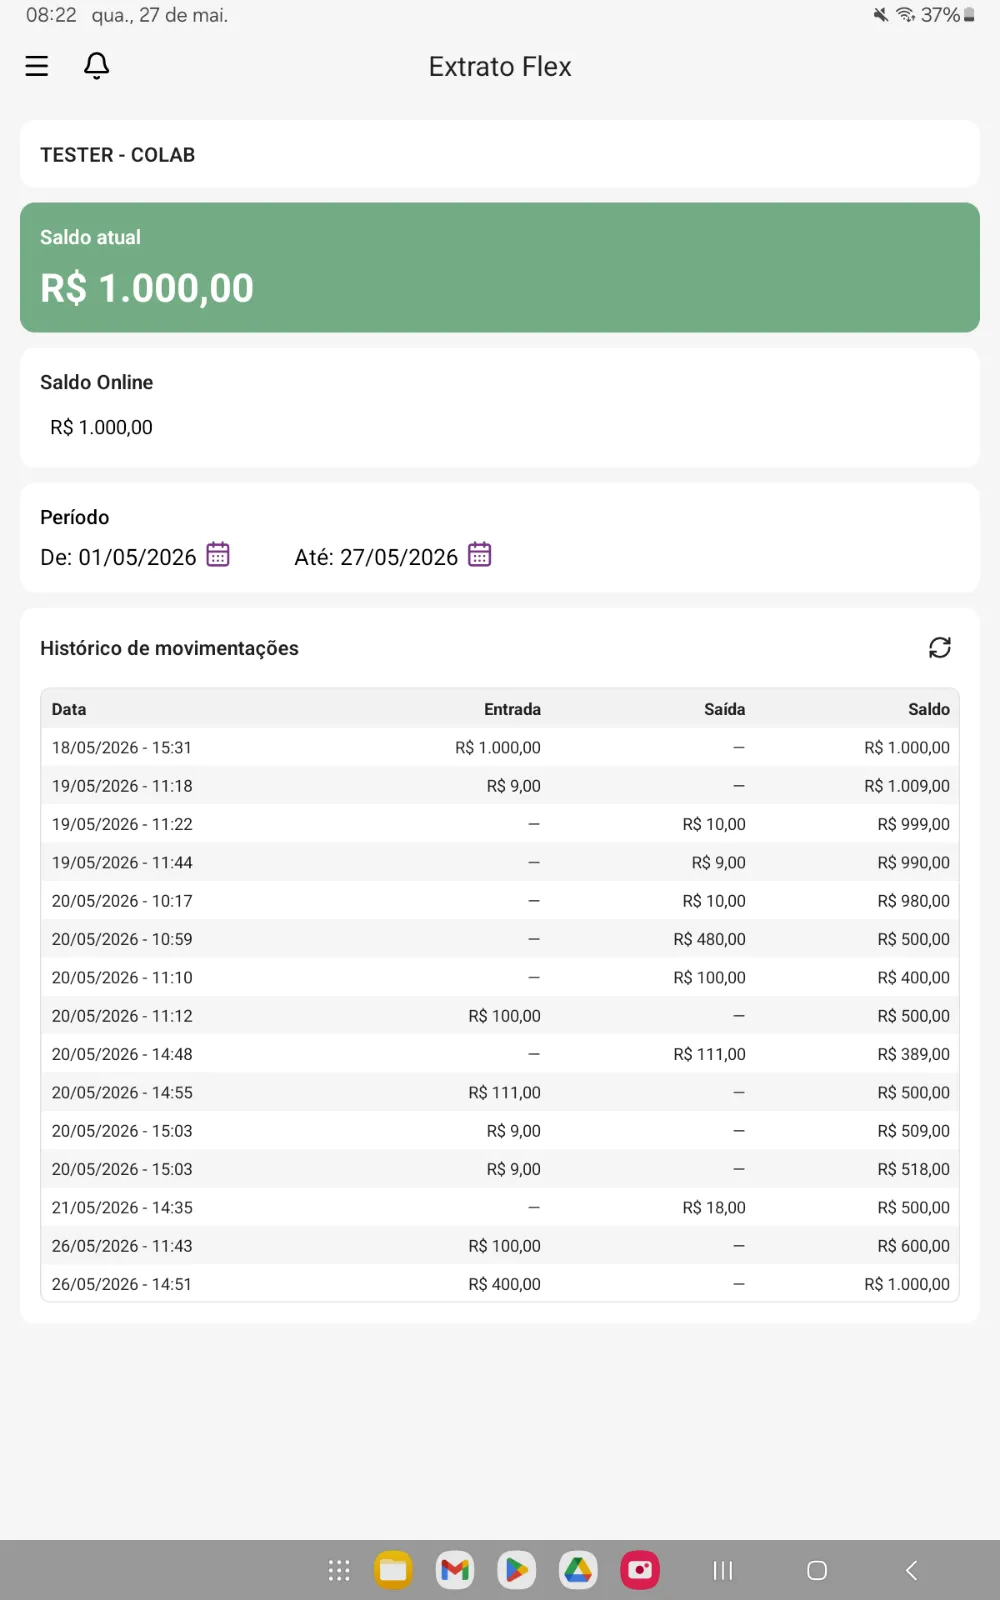Select row 18/05/2026 - 15:31

500,747
